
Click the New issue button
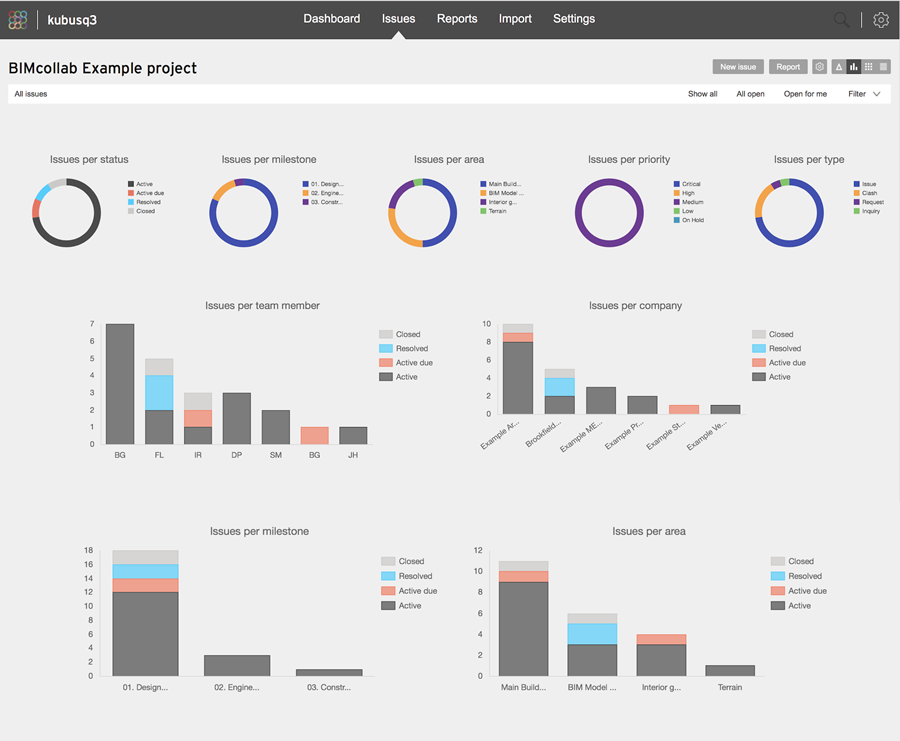click(738, 66)
